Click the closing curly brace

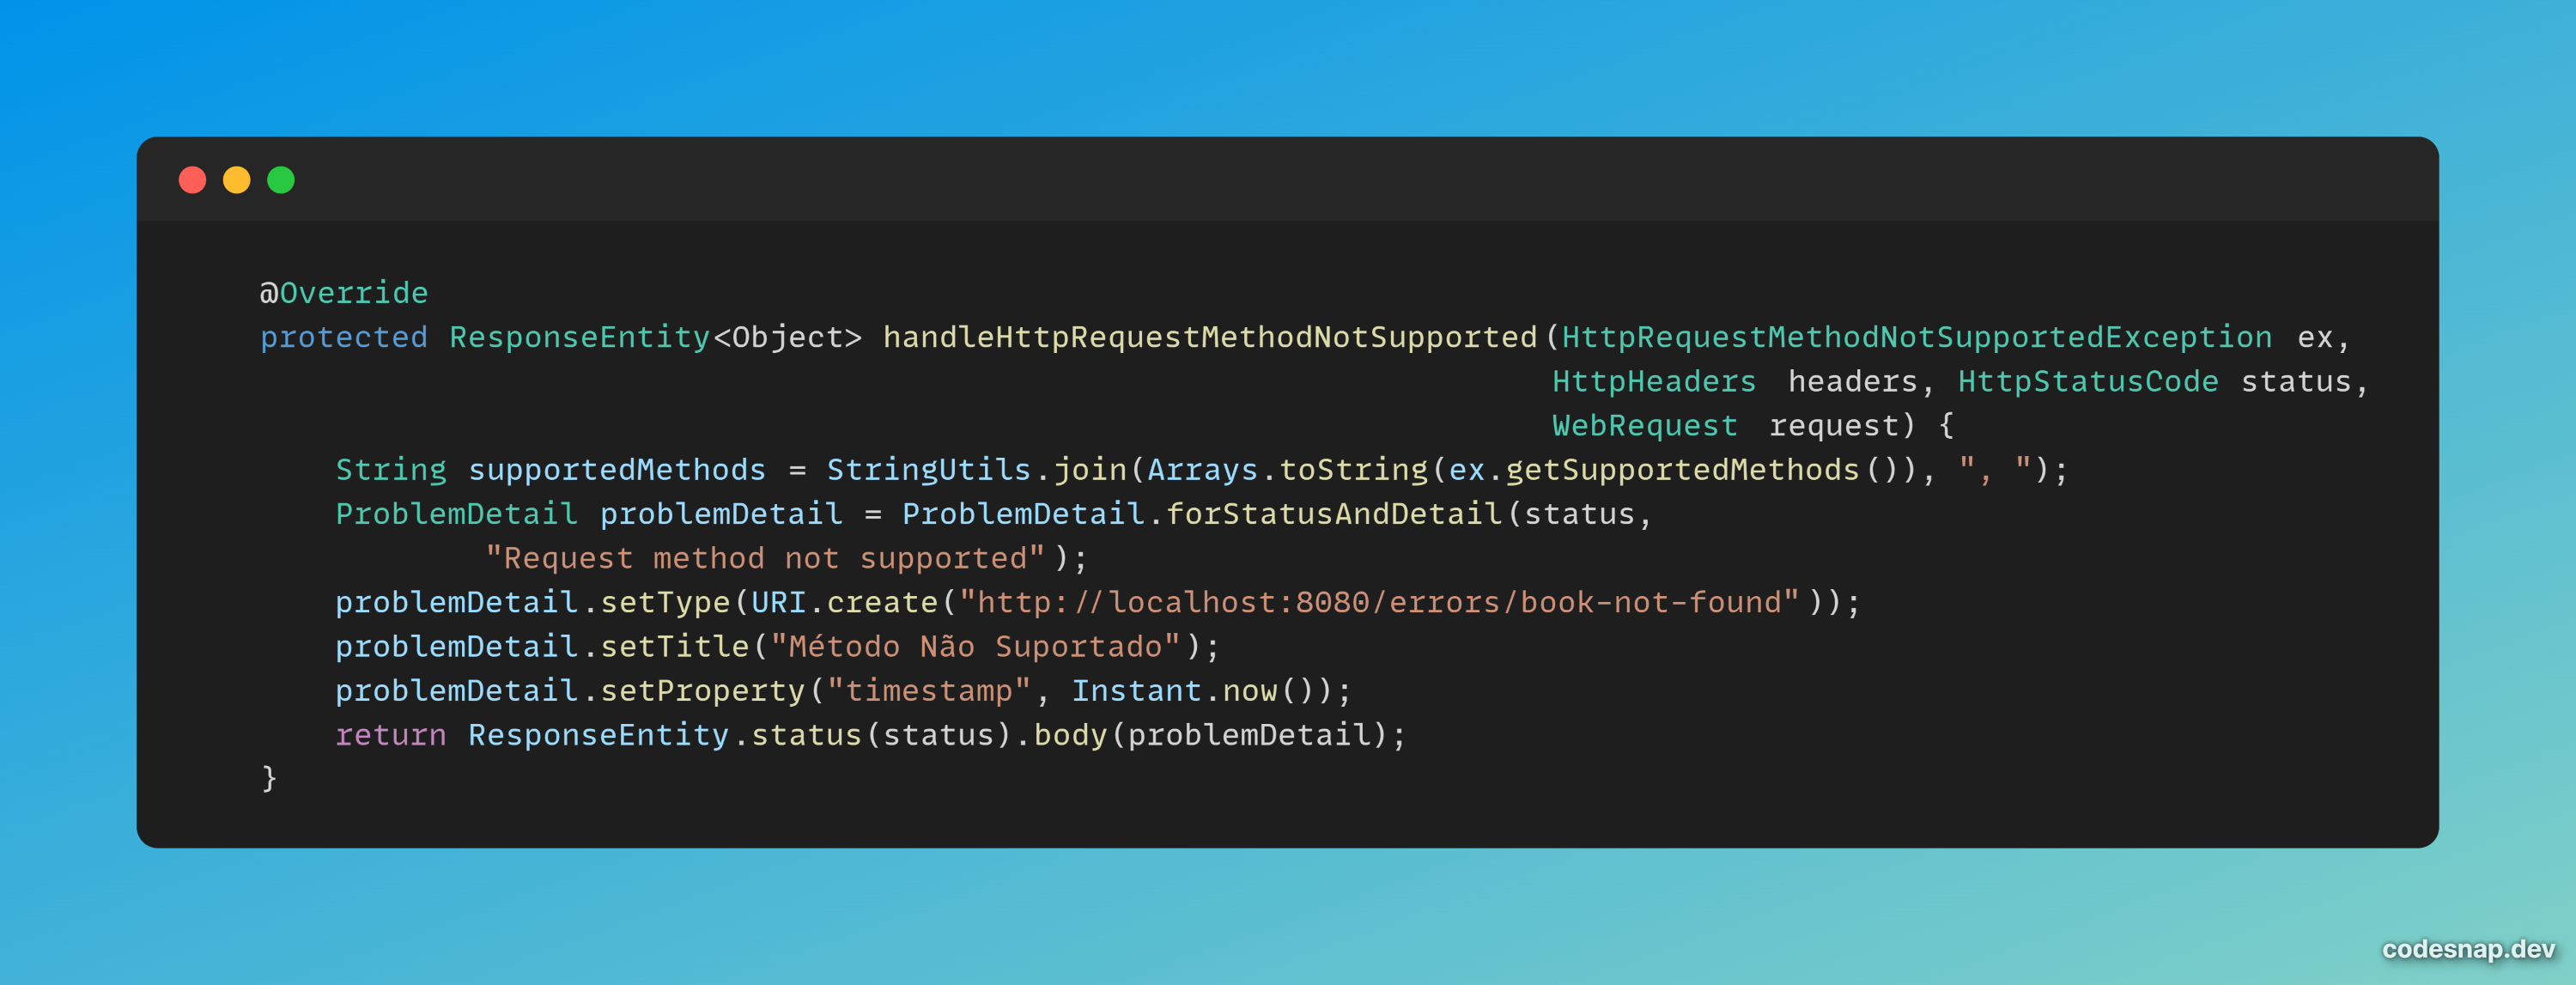[269, 778]
